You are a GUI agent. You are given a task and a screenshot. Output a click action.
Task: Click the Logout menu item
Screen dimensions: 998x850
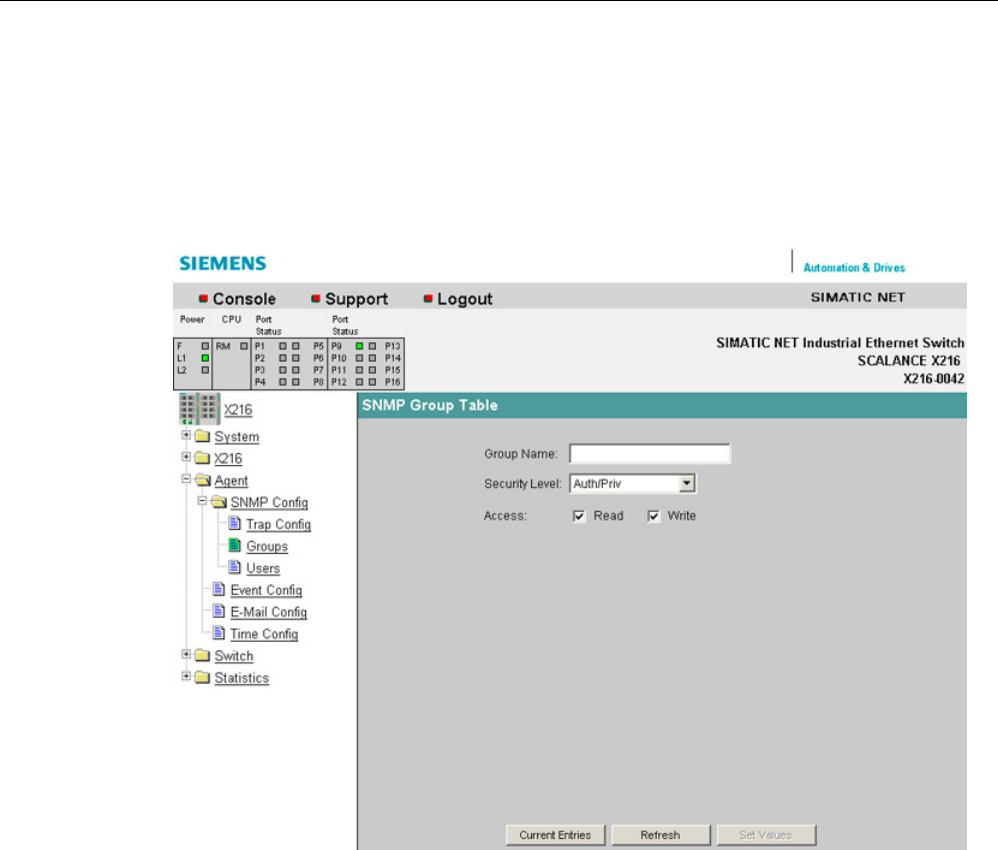click(465, 299)
